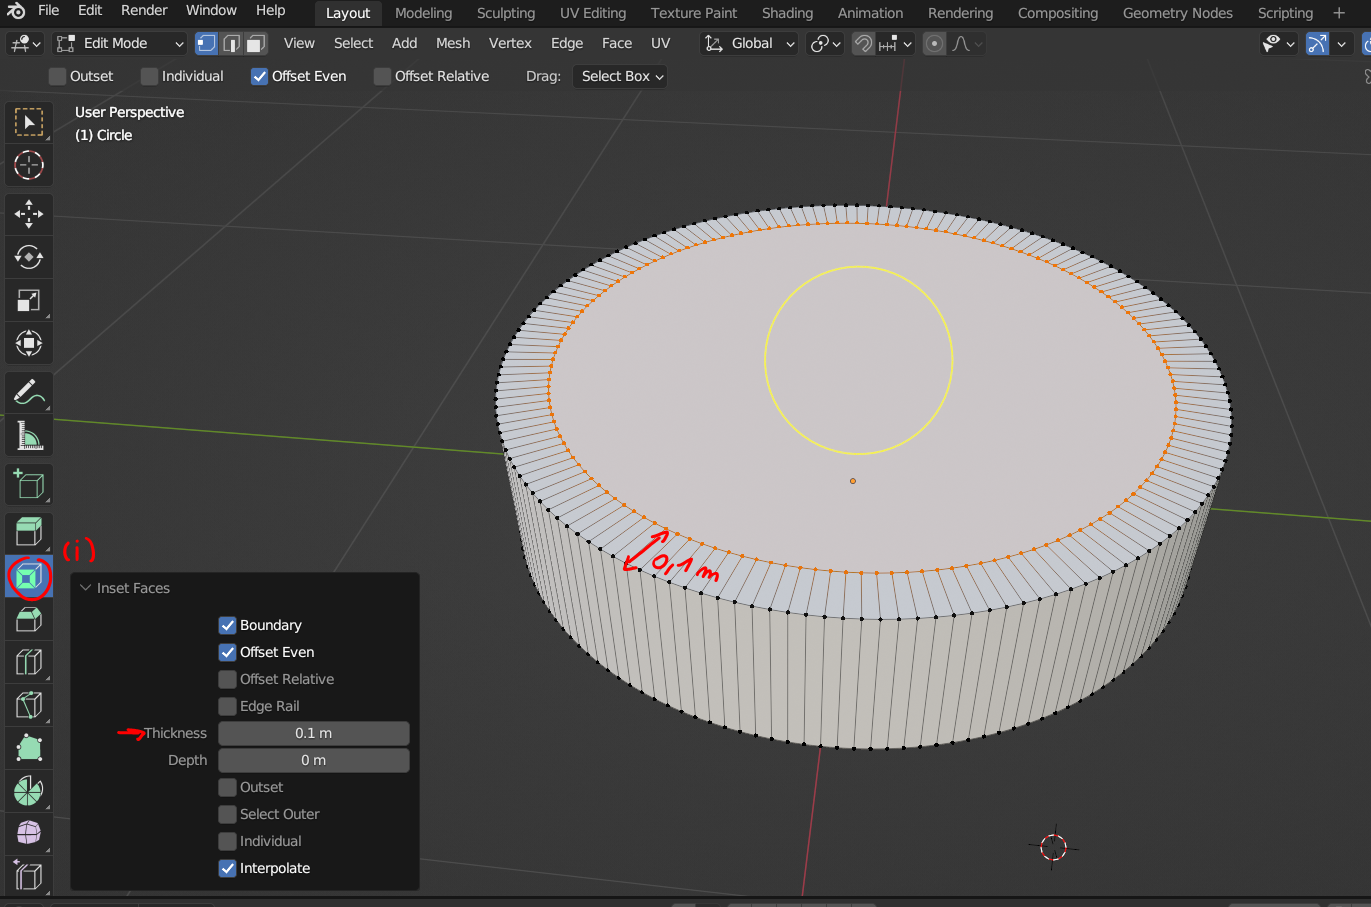Switch to the Geometry Nodes tab

[1178, 13]
